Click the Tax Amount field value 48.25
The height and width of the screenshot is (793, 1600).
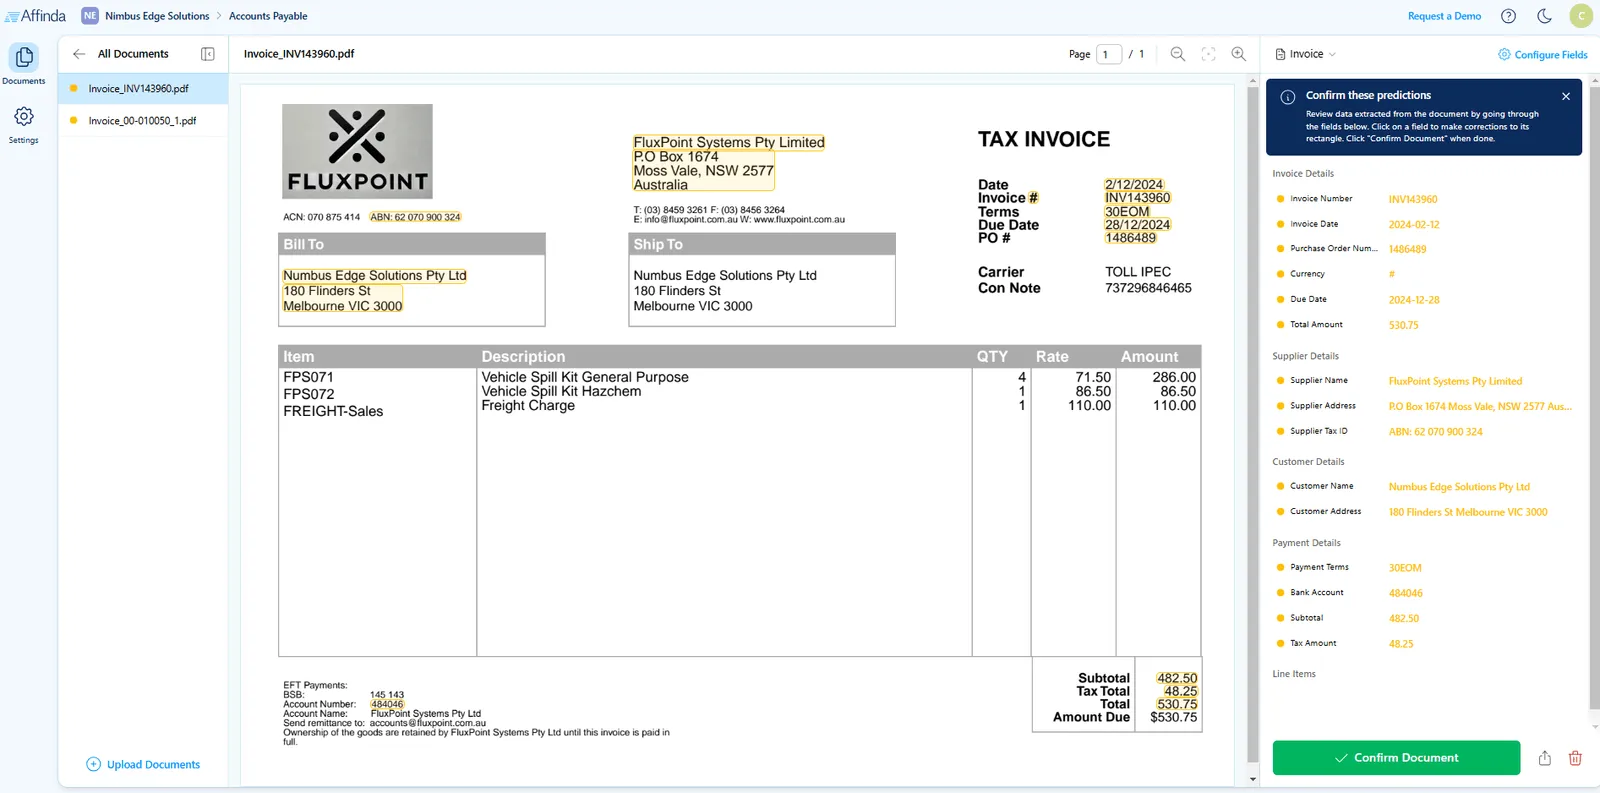pos(1401,644)
